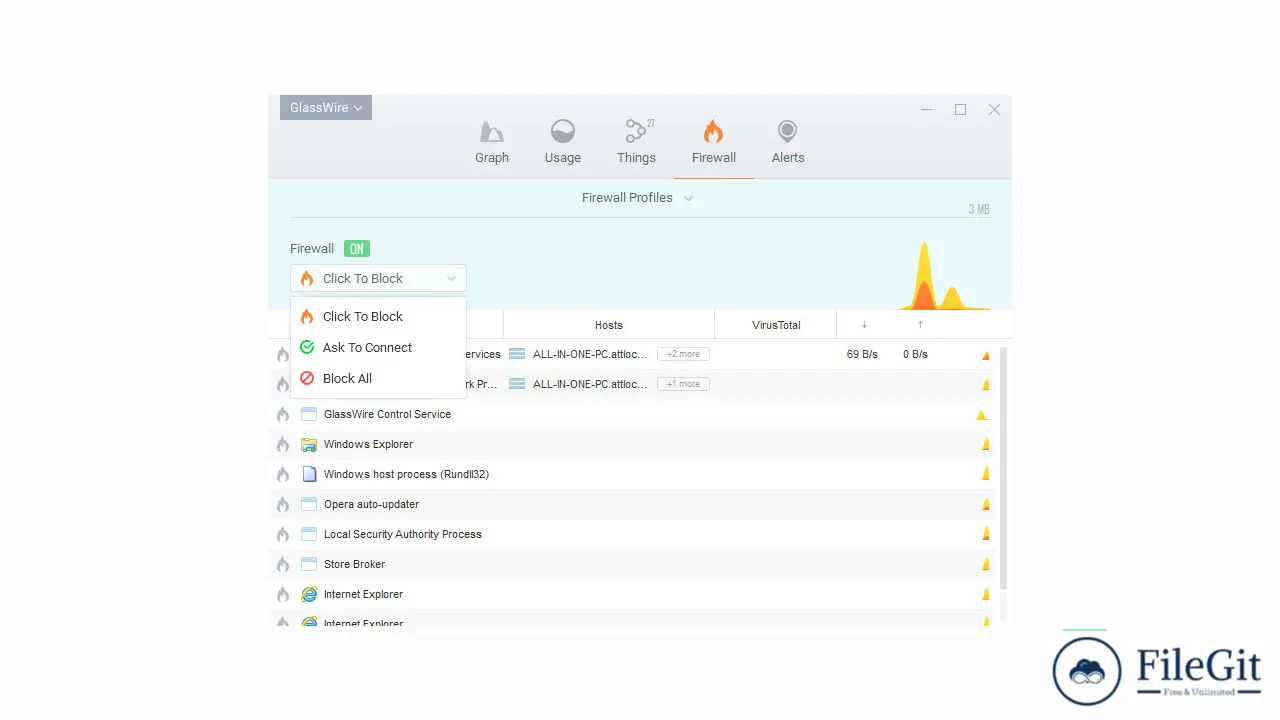The image size is (1280, 720).
Task: Sort by upload speed arrow column
Action: pyautogui.click(x=920, y=325)
